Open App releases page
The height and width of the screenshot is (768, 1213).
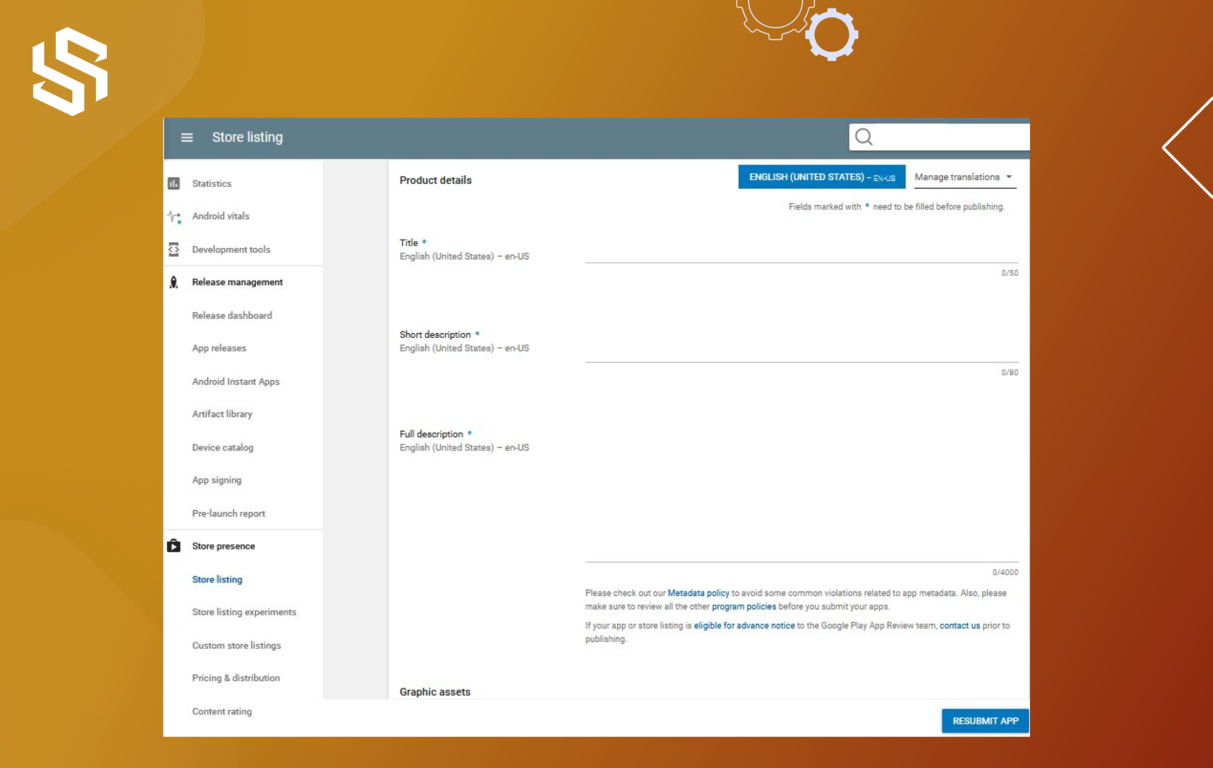pyautogui.click(x=219, y=349)
